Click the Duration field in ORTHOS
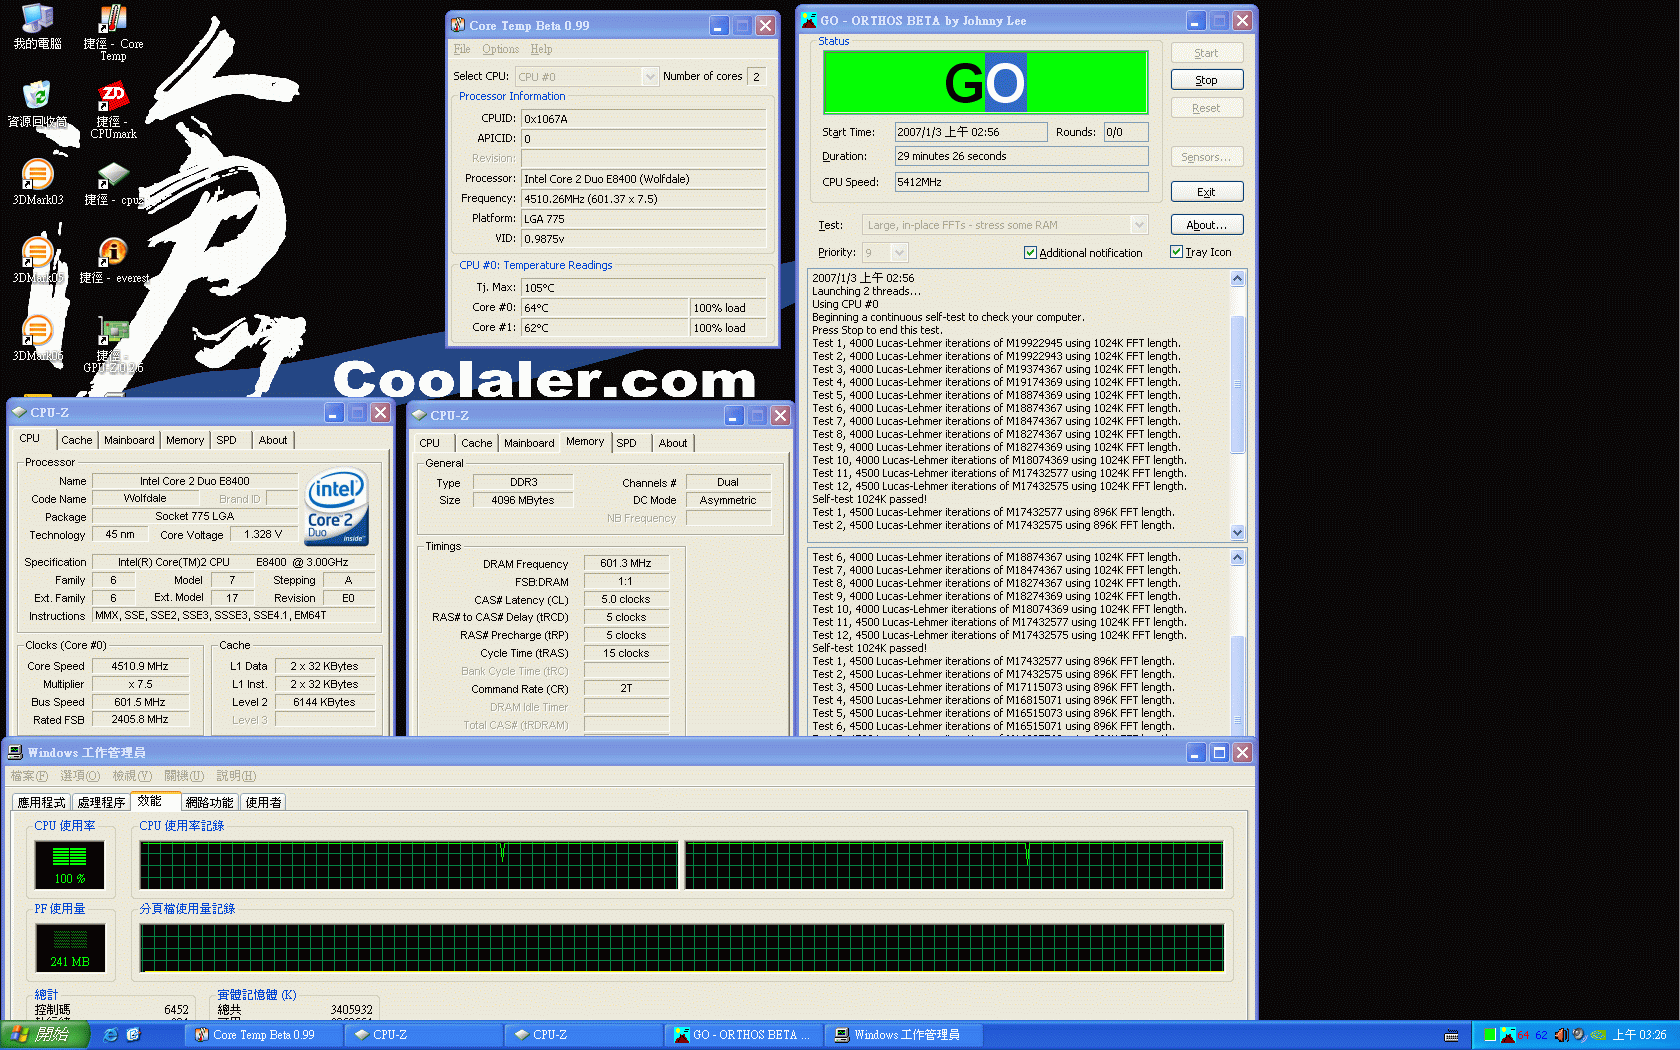The height and width of the screenshot is (1050, 1680). click(1021, 156)
